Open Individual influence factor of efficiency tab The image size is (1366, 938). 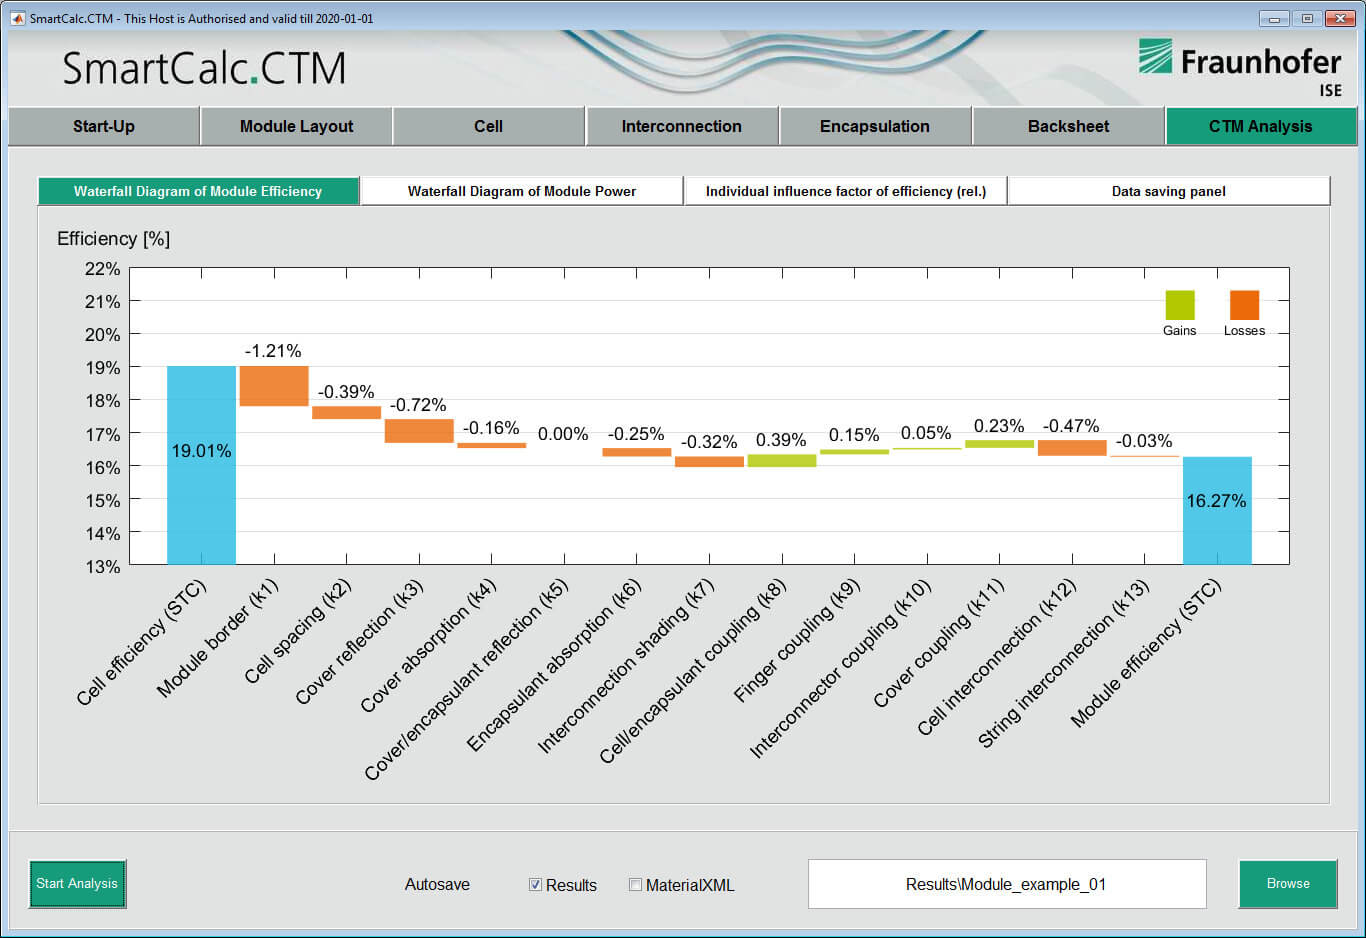click(x=846, y=191)
